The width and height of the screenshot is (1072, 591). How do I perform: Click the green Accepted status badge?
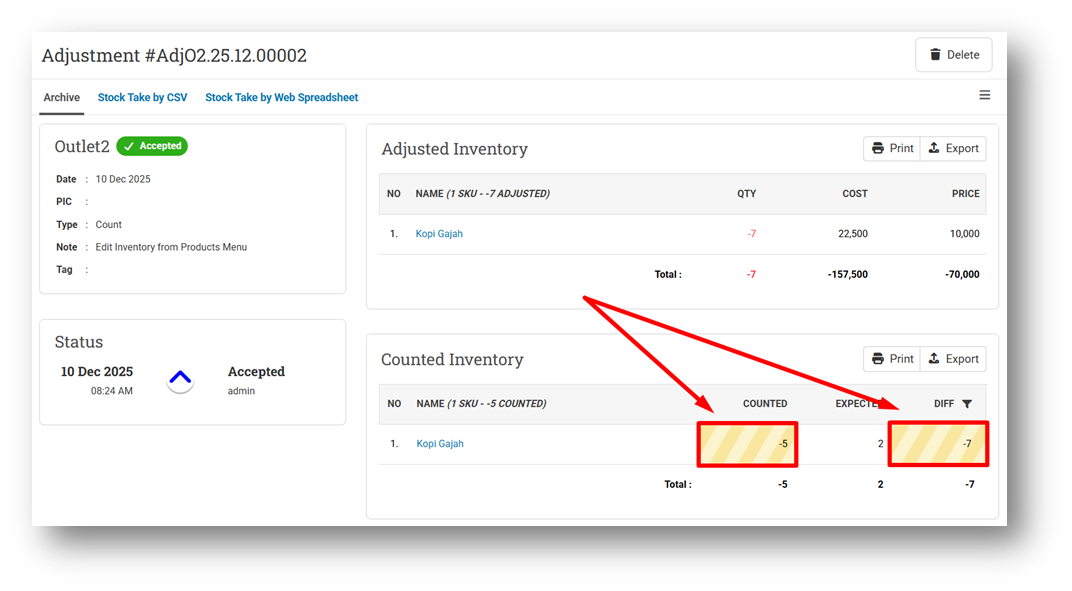pos(152,146)
